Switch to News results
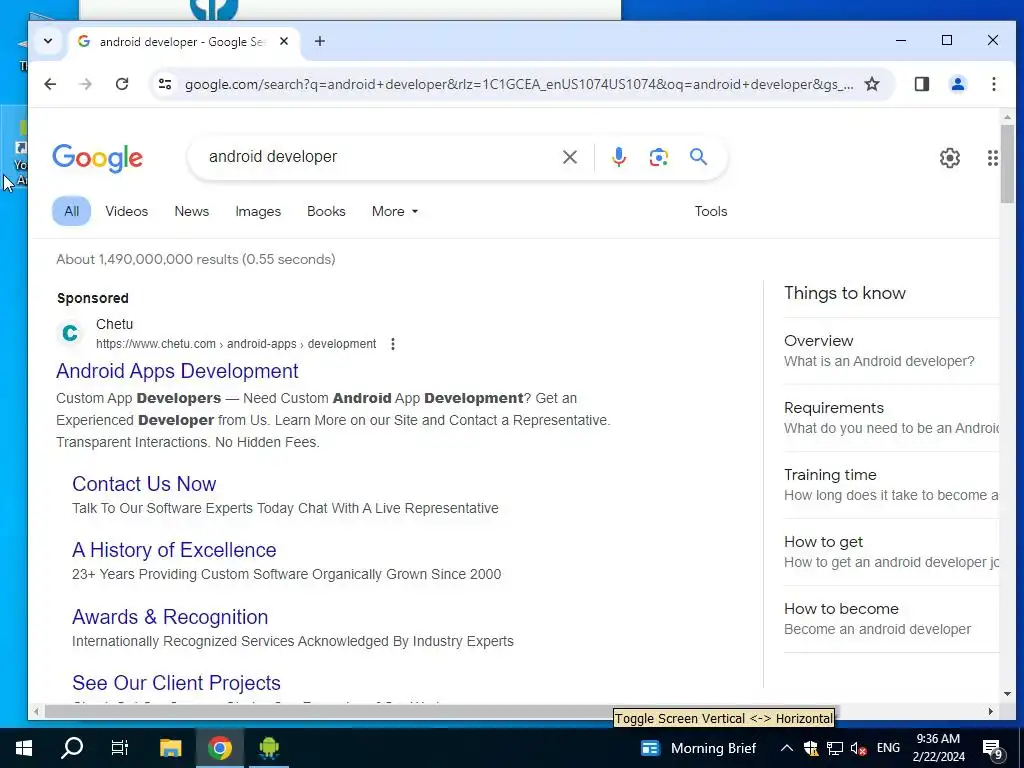Viewport: 1024px width, 768px height. [x=191, y=212]
